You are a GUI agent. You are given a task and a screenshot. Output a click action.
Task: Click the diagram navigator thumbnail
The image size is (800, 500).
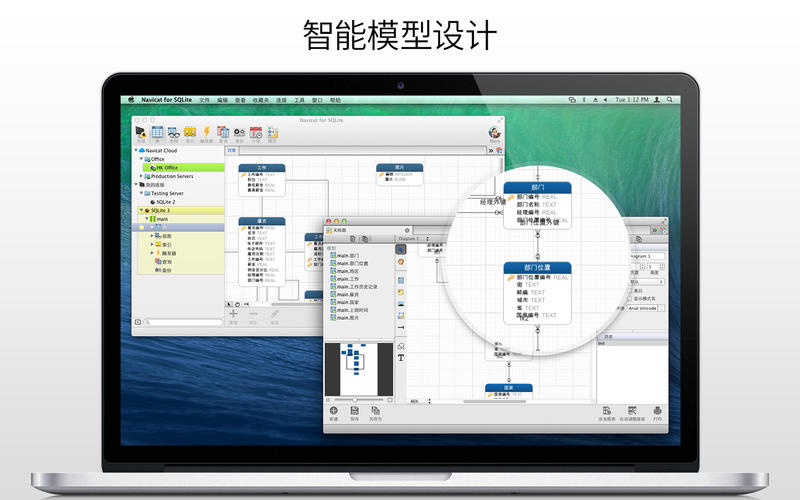click(x=359, y=369)
